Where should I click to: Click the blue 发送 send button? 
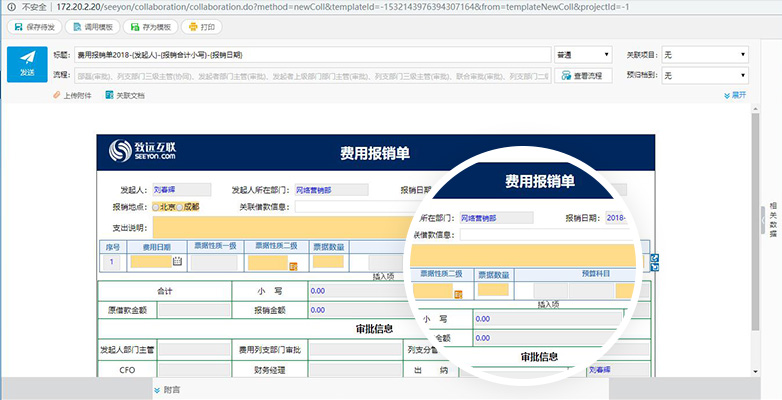click(26, 64)
